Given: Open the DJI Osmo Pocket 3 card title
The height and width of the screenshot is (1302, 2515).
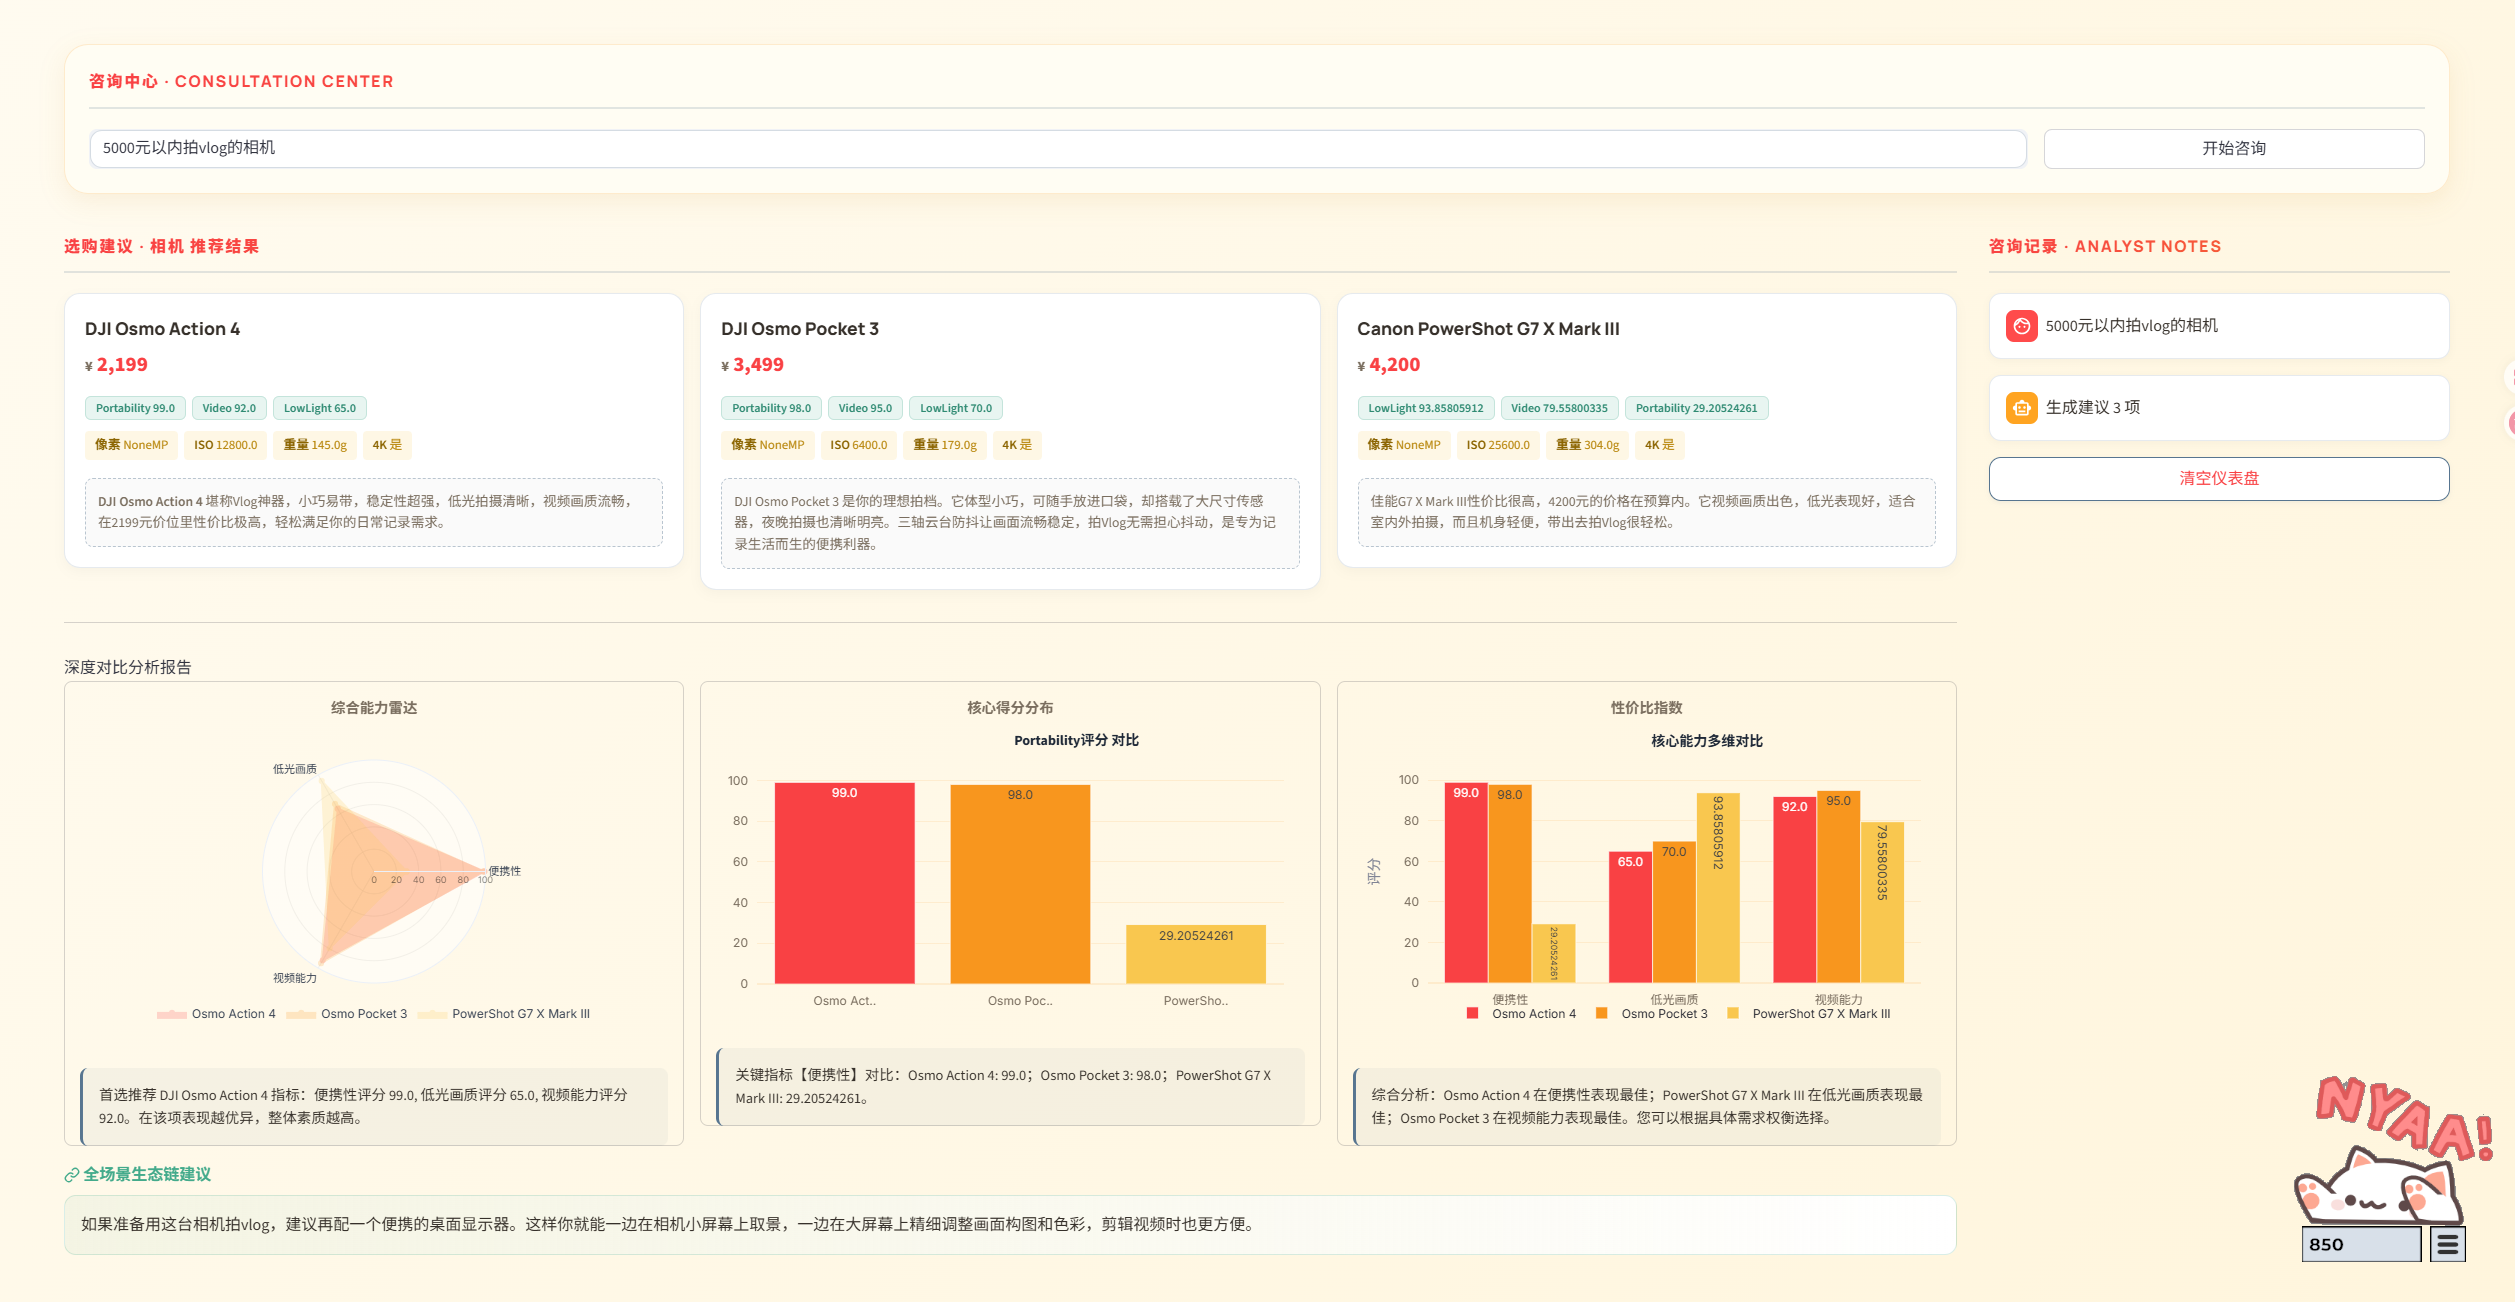Looking at the screenshot, I should [x=800, y=329].
